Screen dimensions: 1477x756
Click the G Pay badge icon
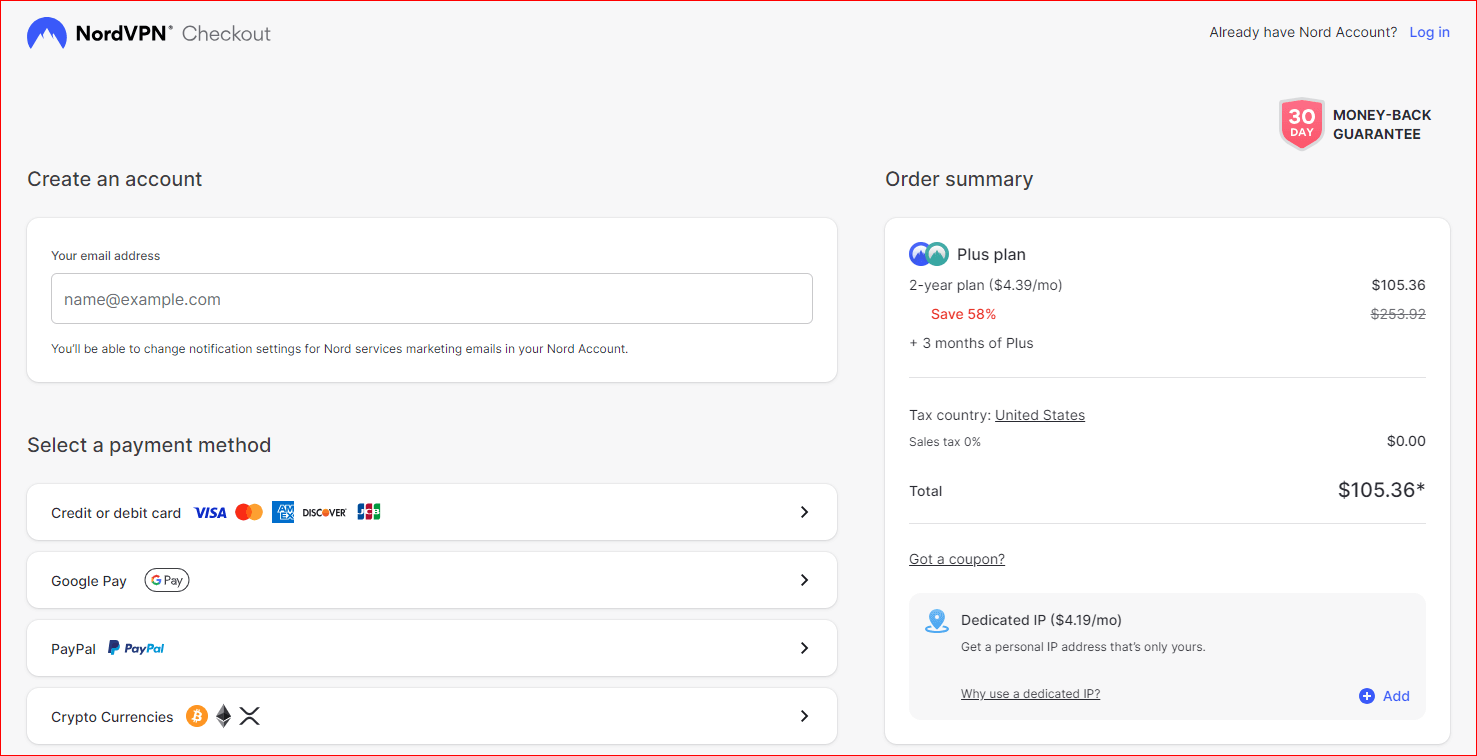[x=167, y=580]
